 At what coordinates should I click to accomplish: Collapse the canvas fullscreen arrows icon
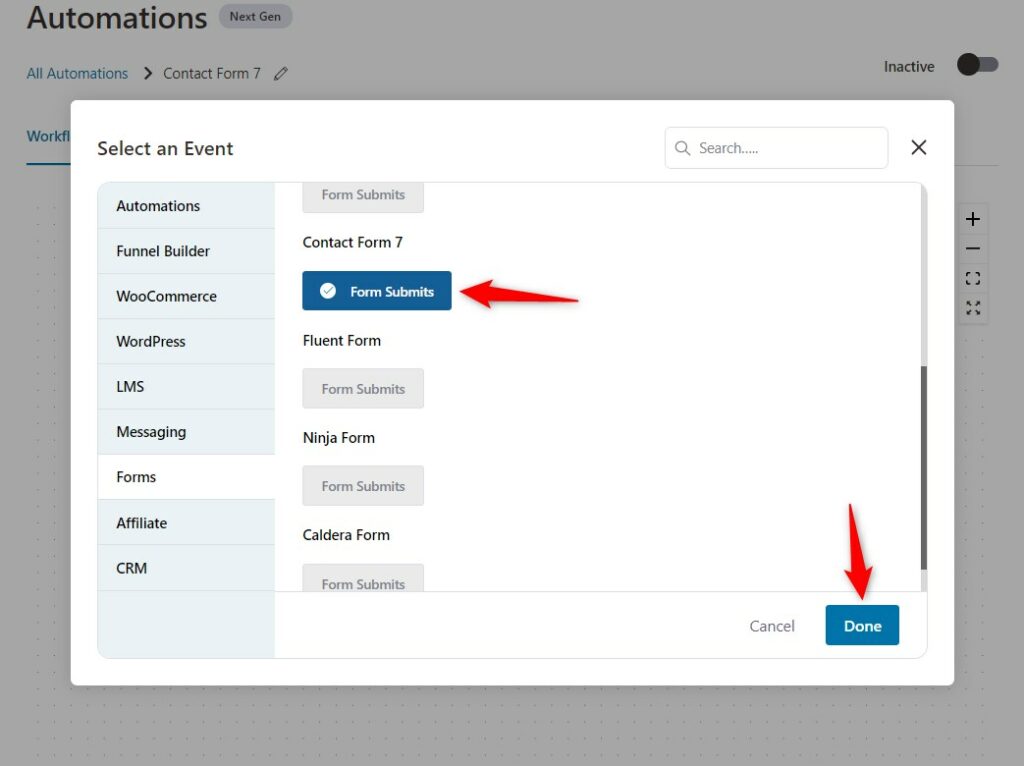972,308
